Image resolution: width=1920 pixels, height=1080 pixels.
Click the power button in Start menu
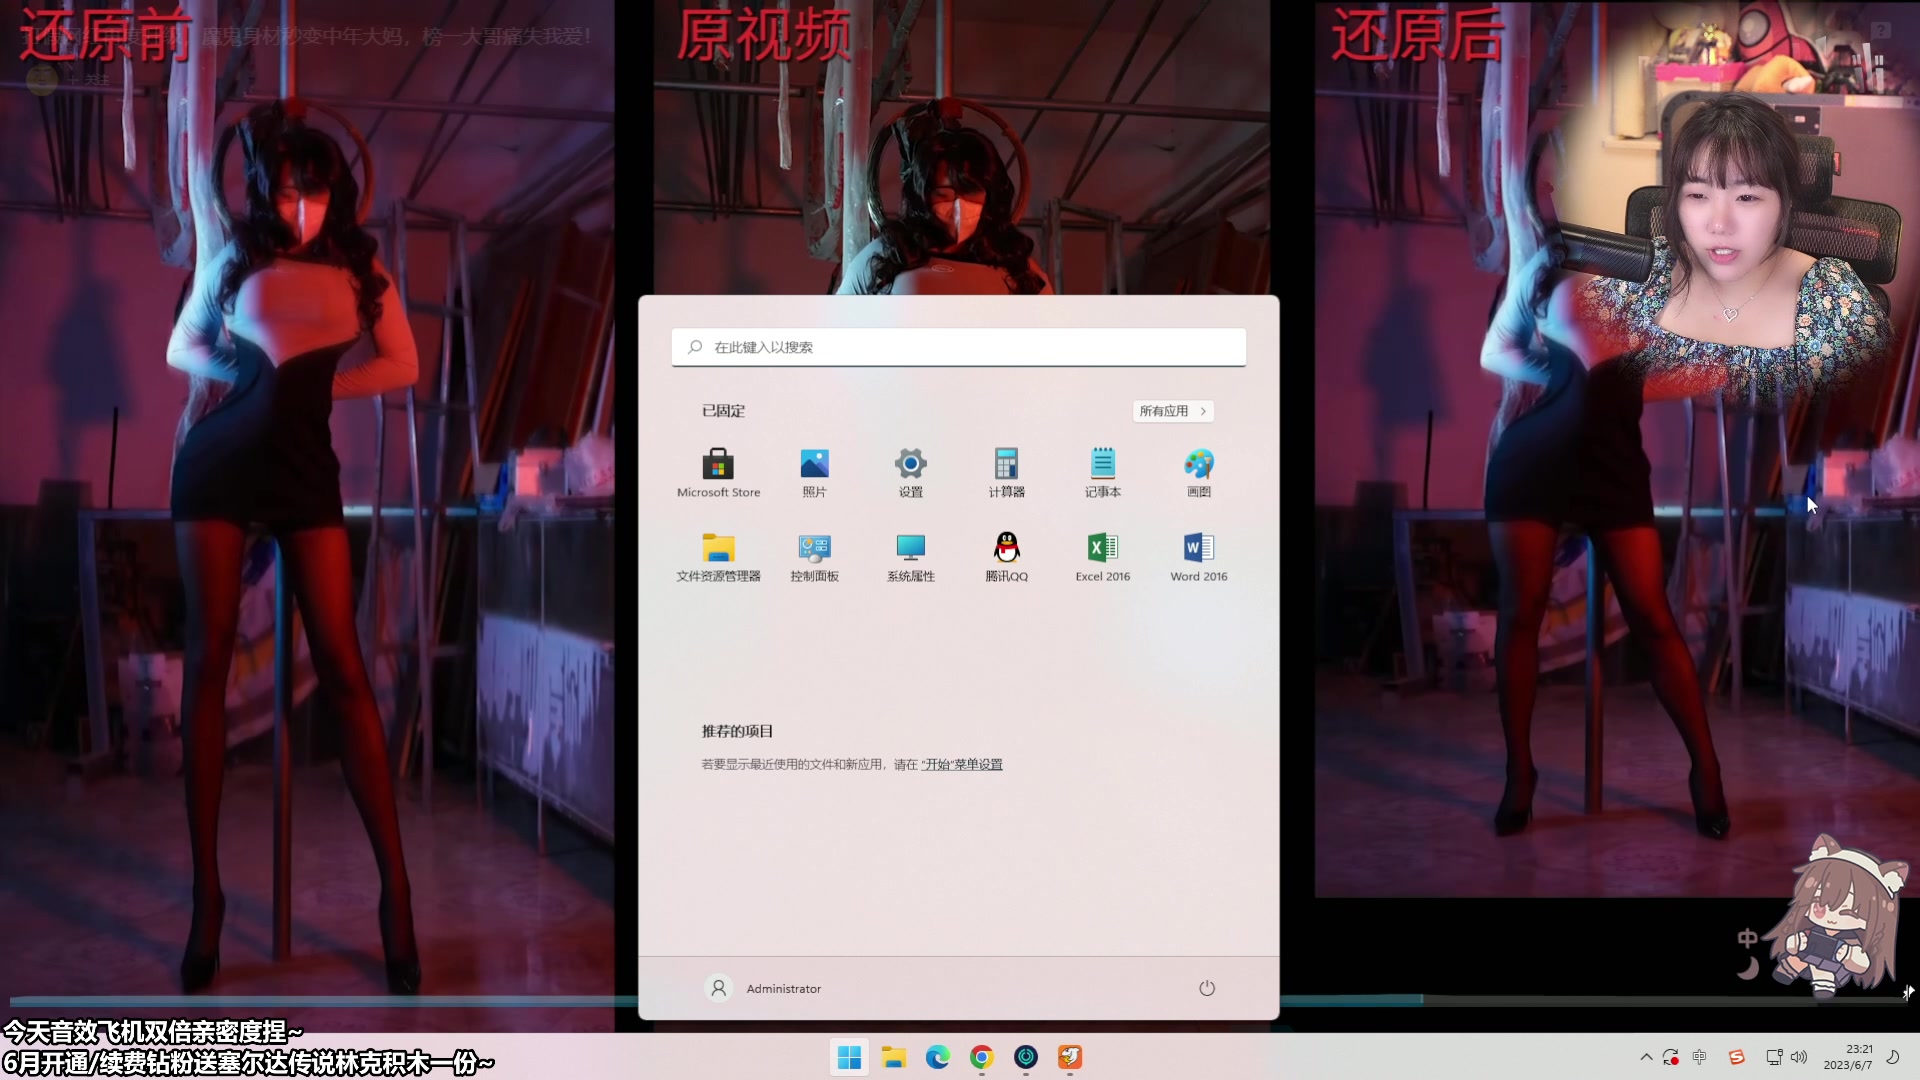pos(1206,988)
